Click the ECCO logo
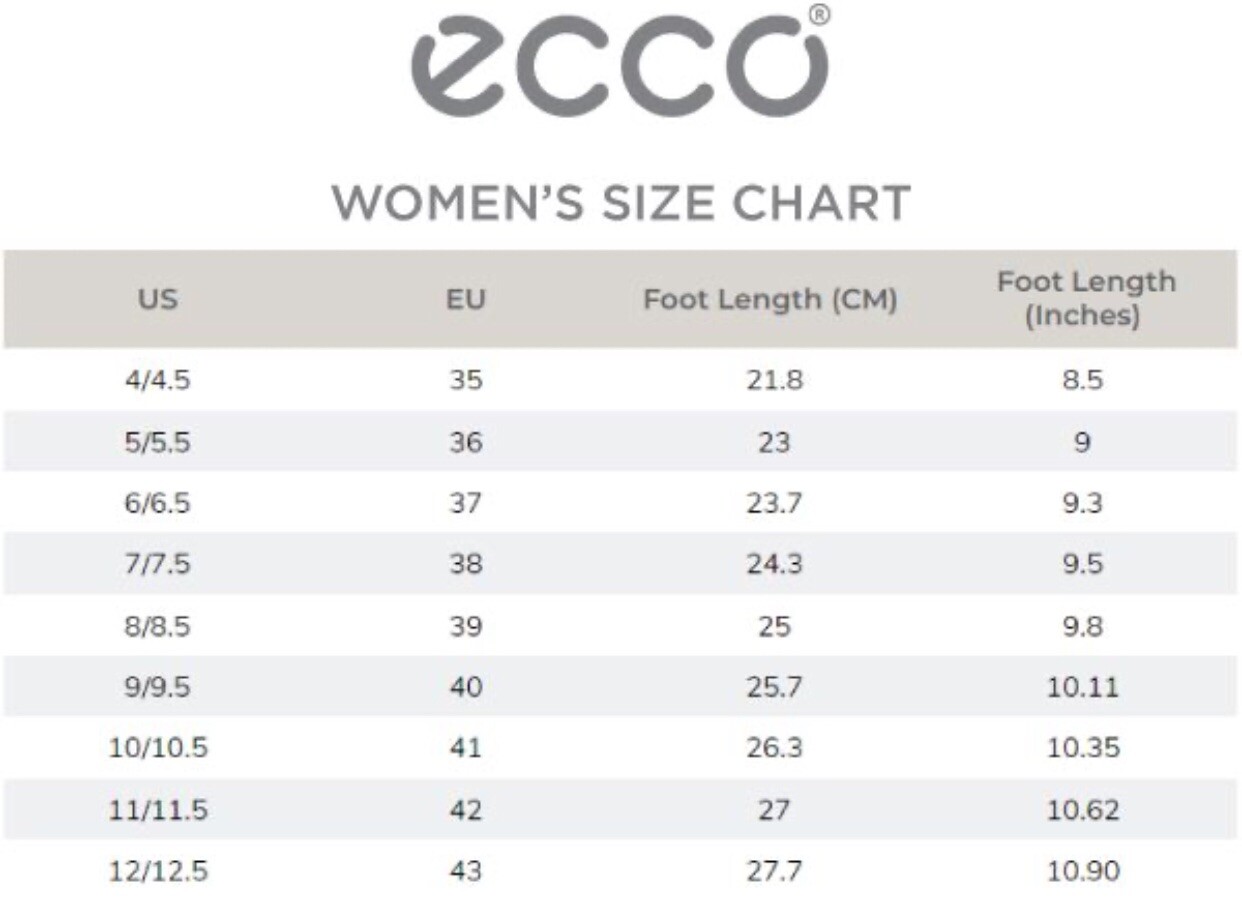The image size is (1242, 911). (620, 64)
